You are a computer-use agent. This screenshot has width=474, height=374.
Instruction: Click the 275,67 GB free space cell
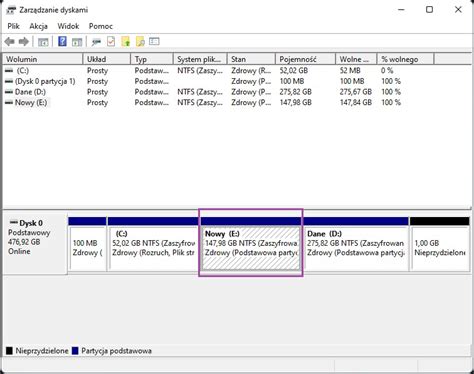point(356,92)
